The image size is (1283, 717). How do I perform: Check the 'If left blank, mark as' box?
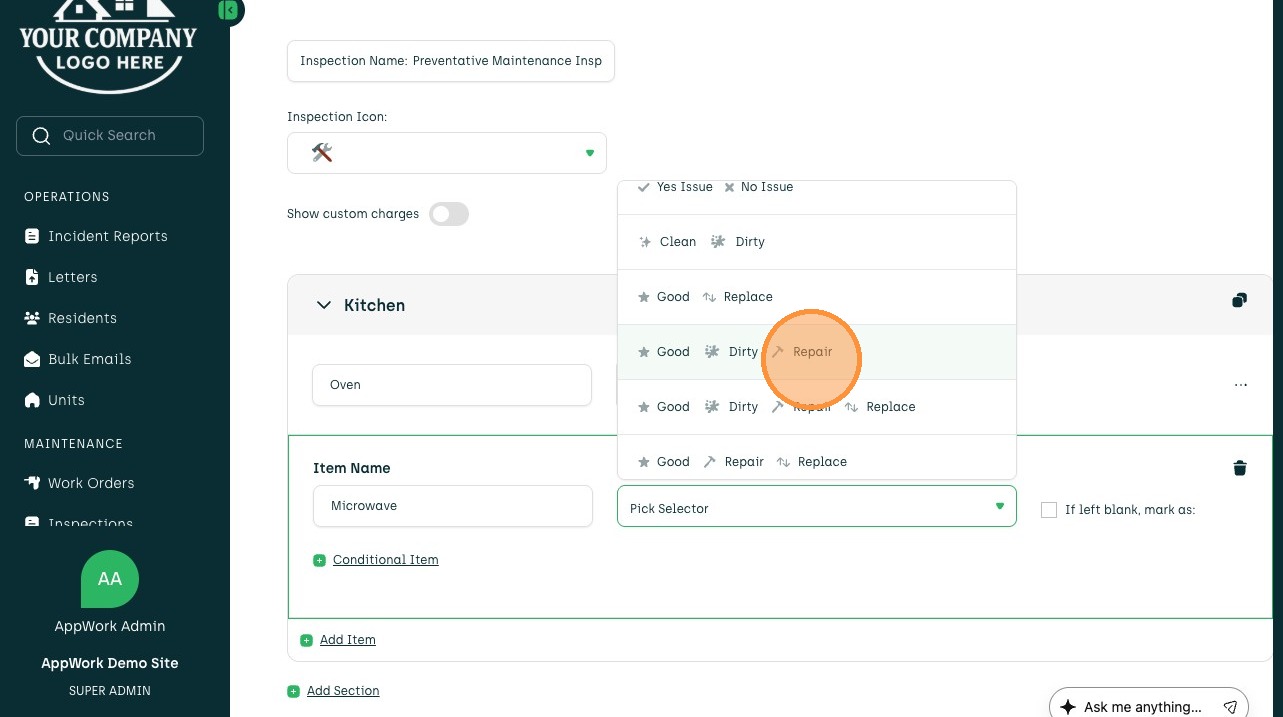click(x=1048, y=510)
